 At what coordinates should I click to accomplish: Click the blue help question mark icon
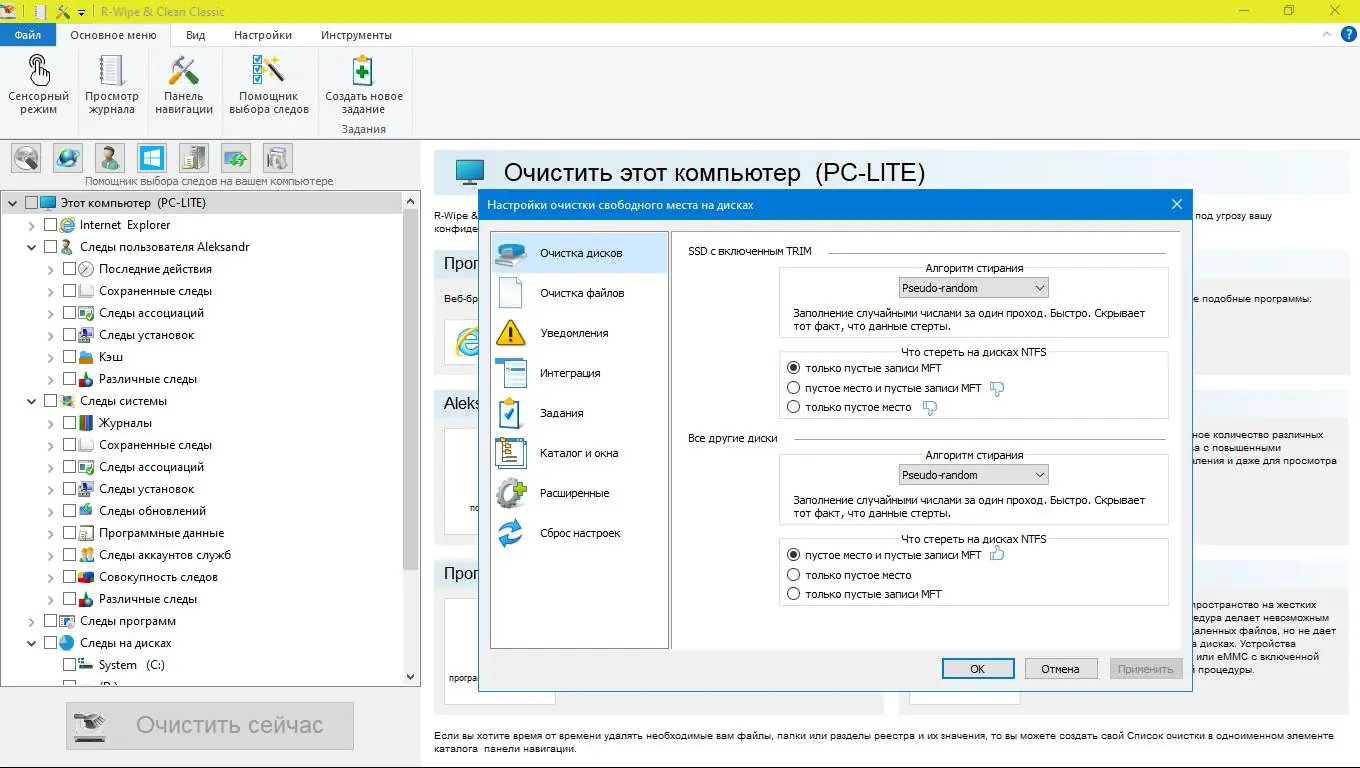pos(1349,33)
